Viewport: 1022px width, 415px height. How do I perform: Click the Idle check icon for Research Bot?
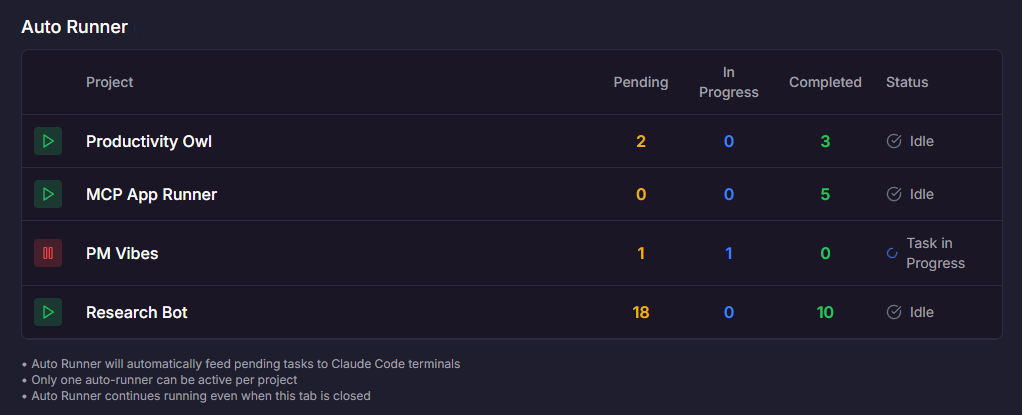click(894, 312)
